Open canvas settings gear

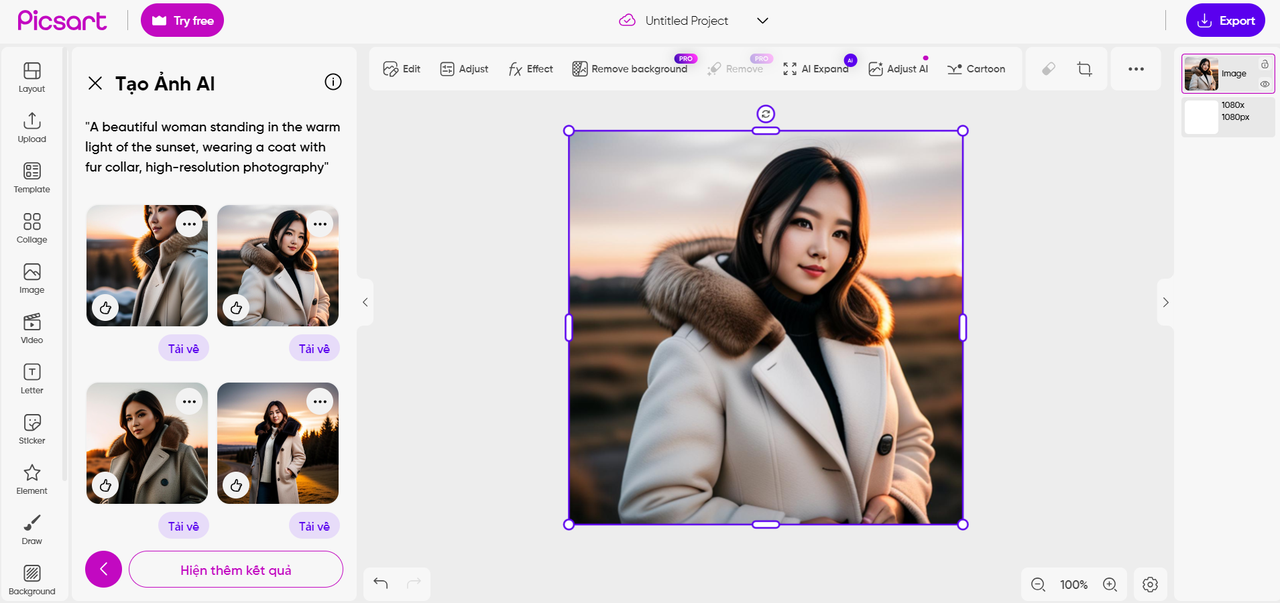[x=1150, y=584]
